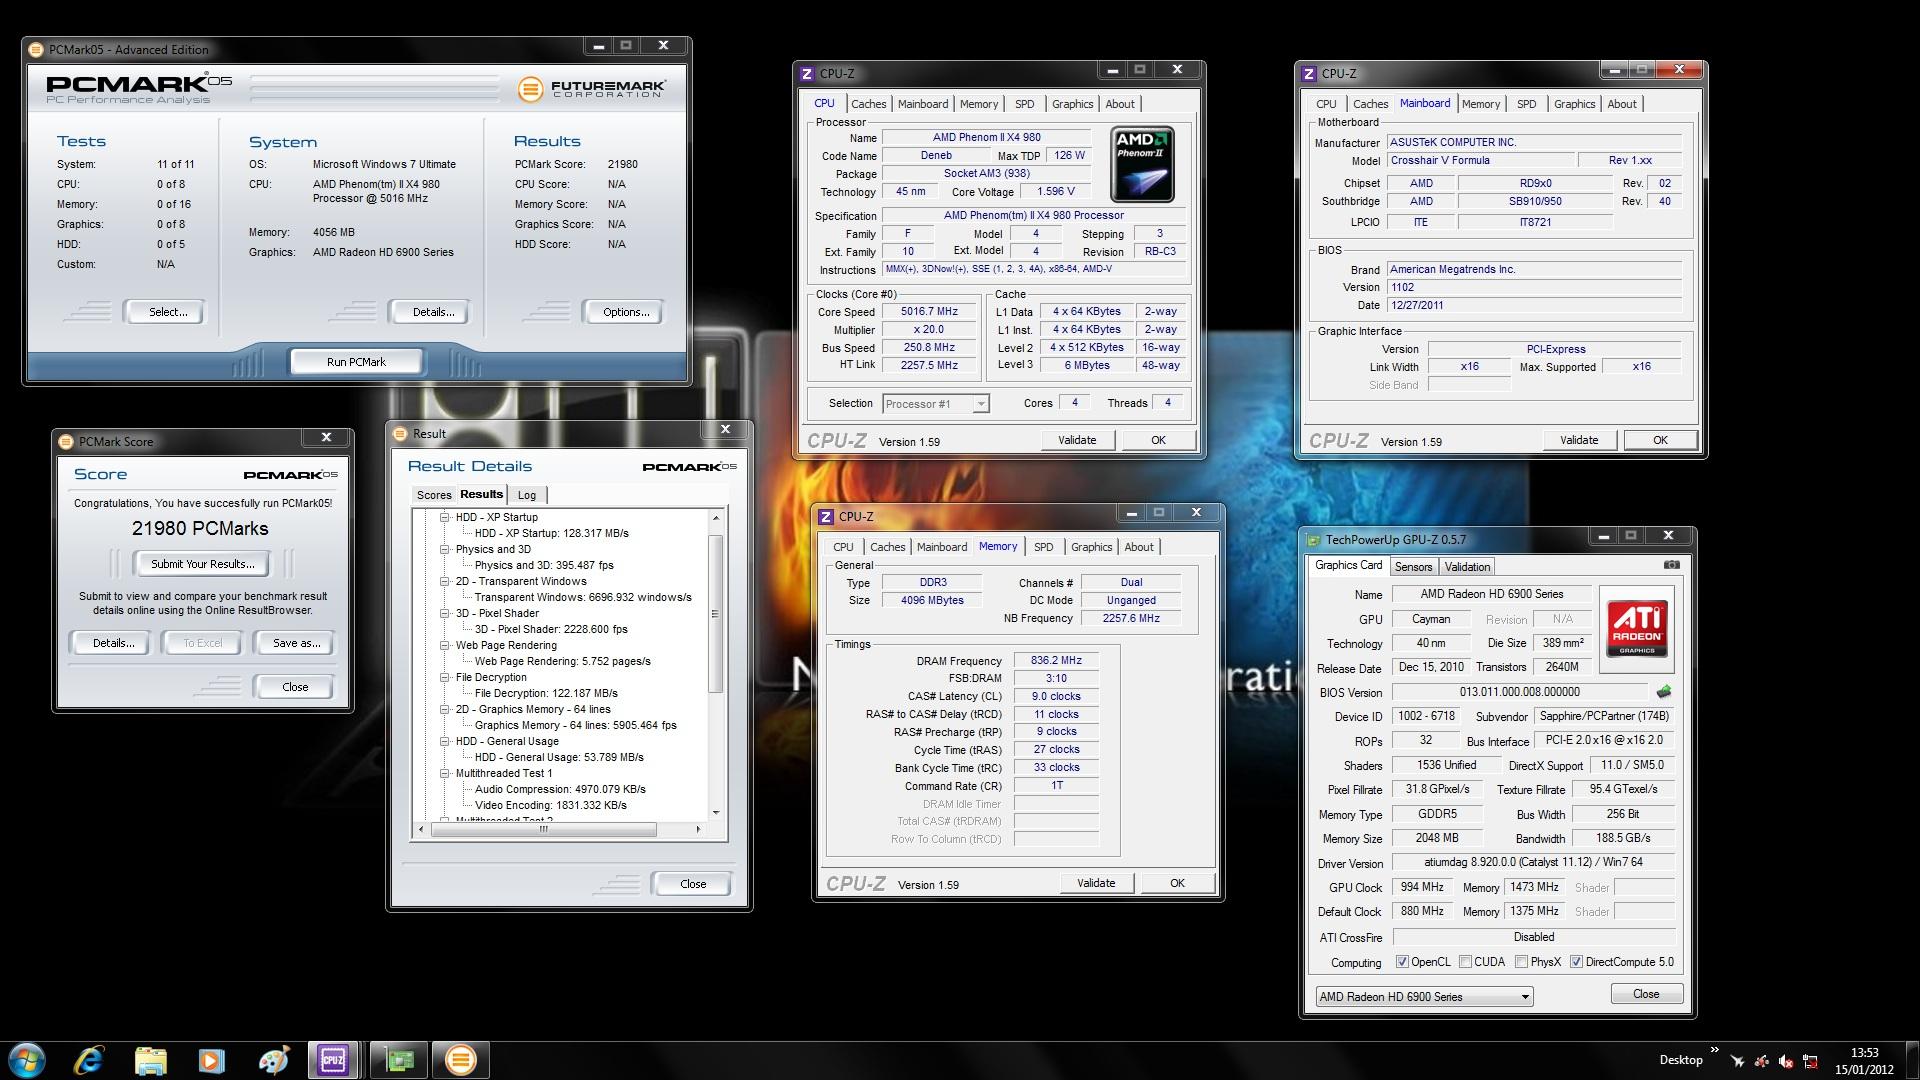Screen dimensions: 1920x1080
Task: Open Options... in PCMark05 Results
Action: pyautogui.click(x=626, y=312)
